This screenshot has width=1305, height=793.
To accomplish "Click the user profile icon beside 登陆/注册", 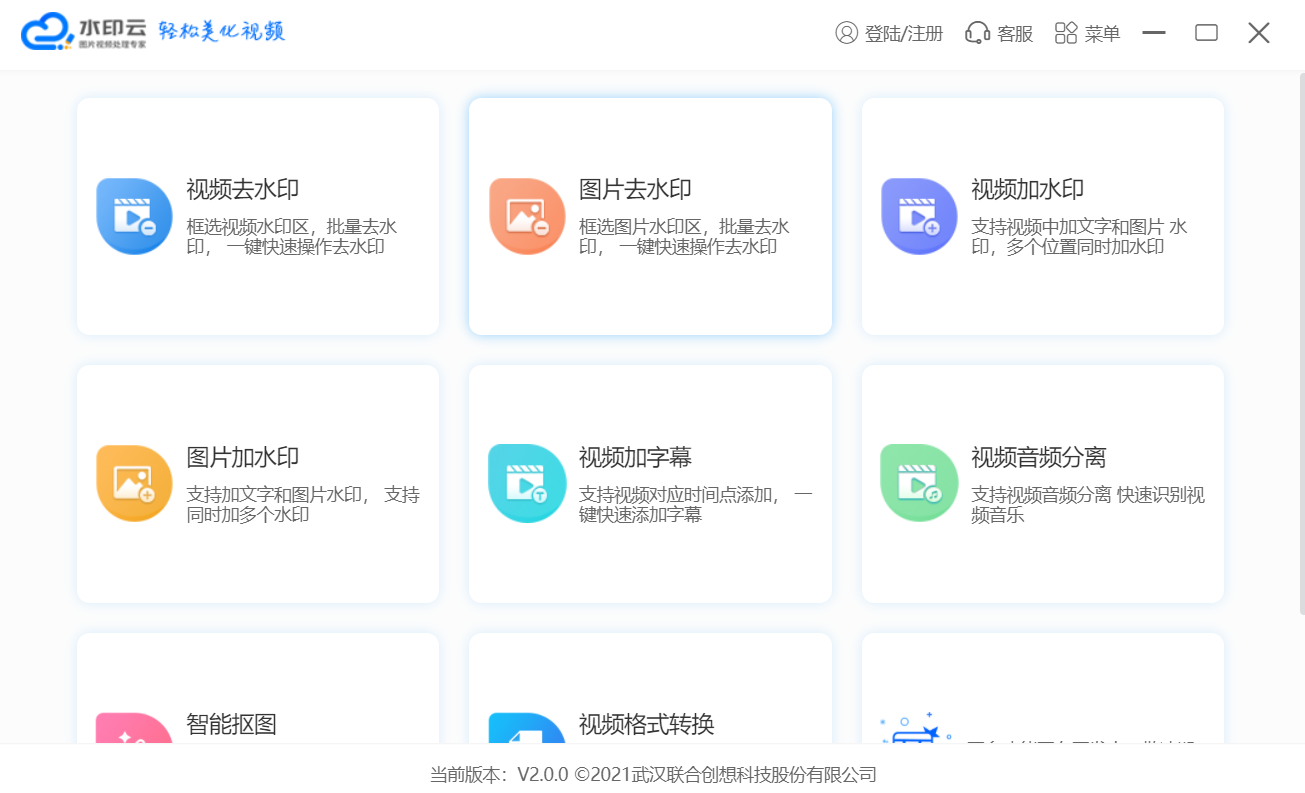I will [x=846, y=33].
